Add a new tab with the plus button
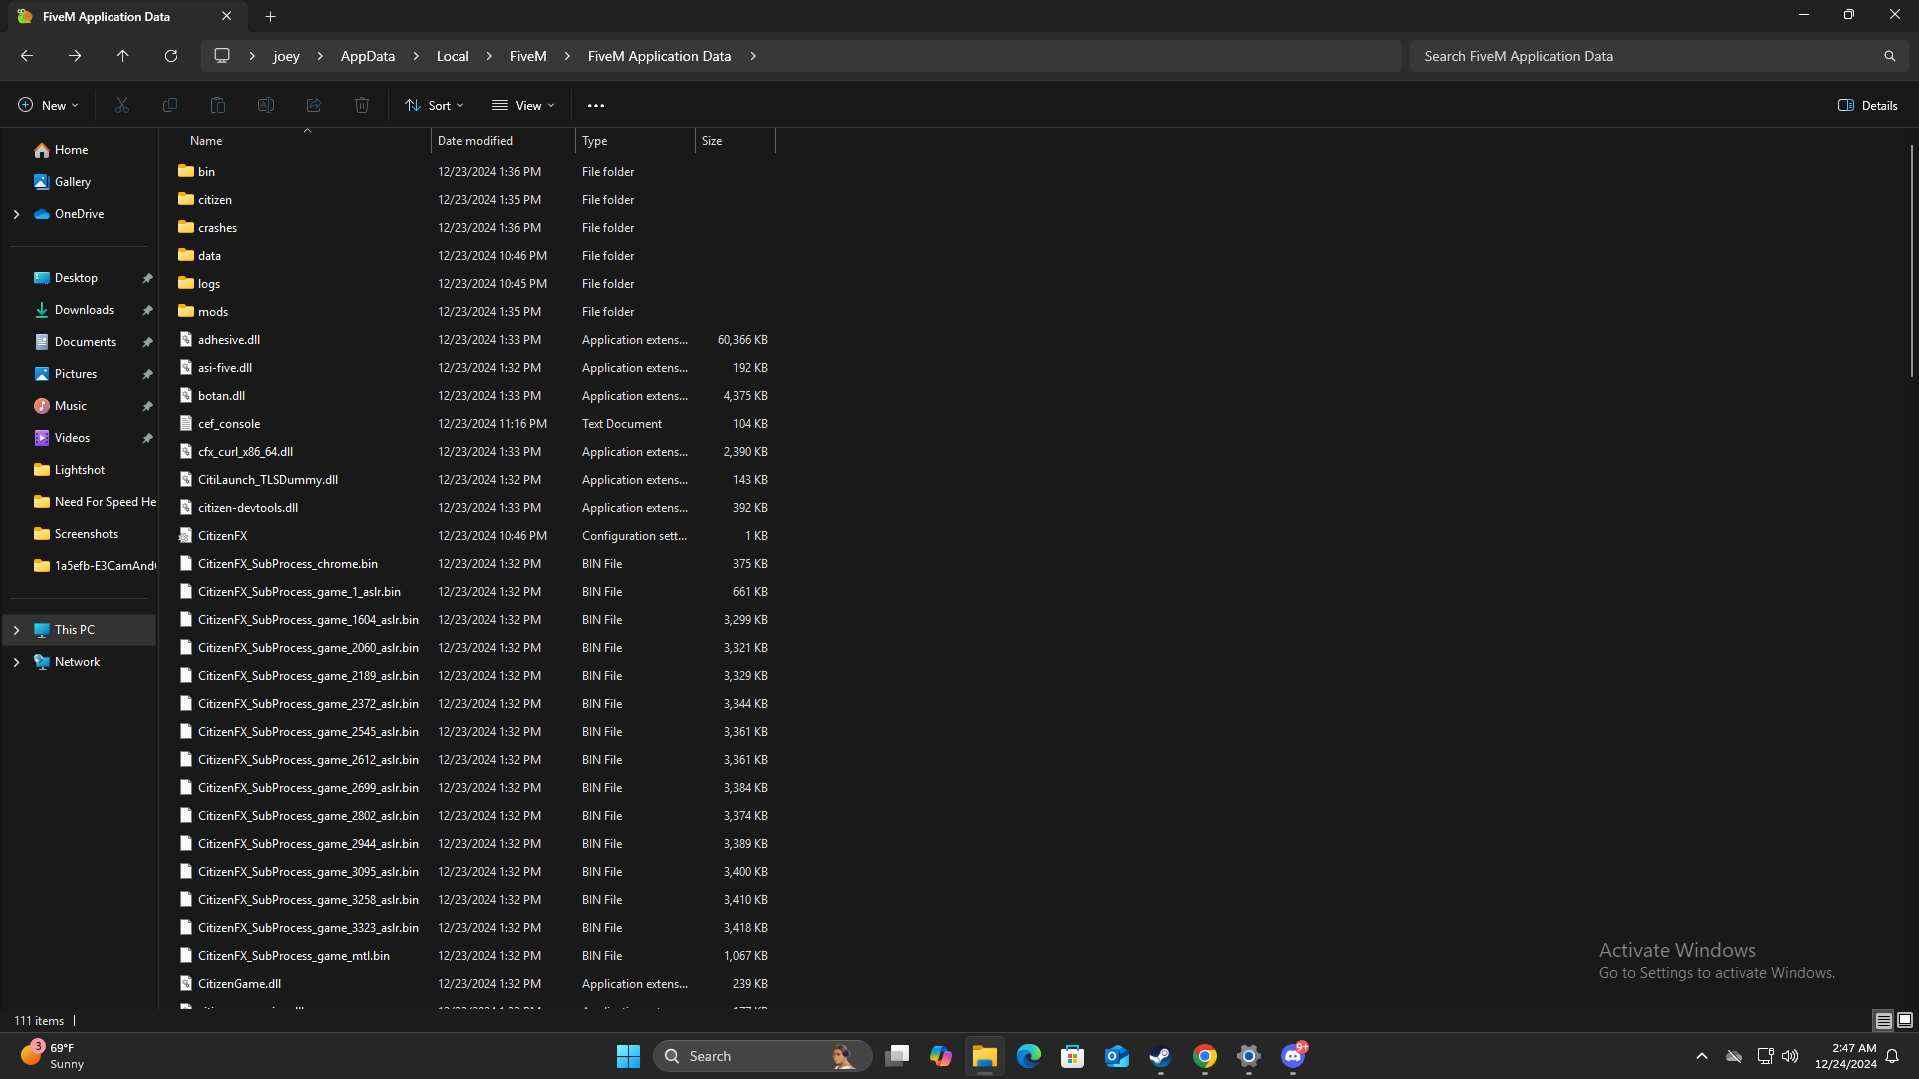 [271, 16]
